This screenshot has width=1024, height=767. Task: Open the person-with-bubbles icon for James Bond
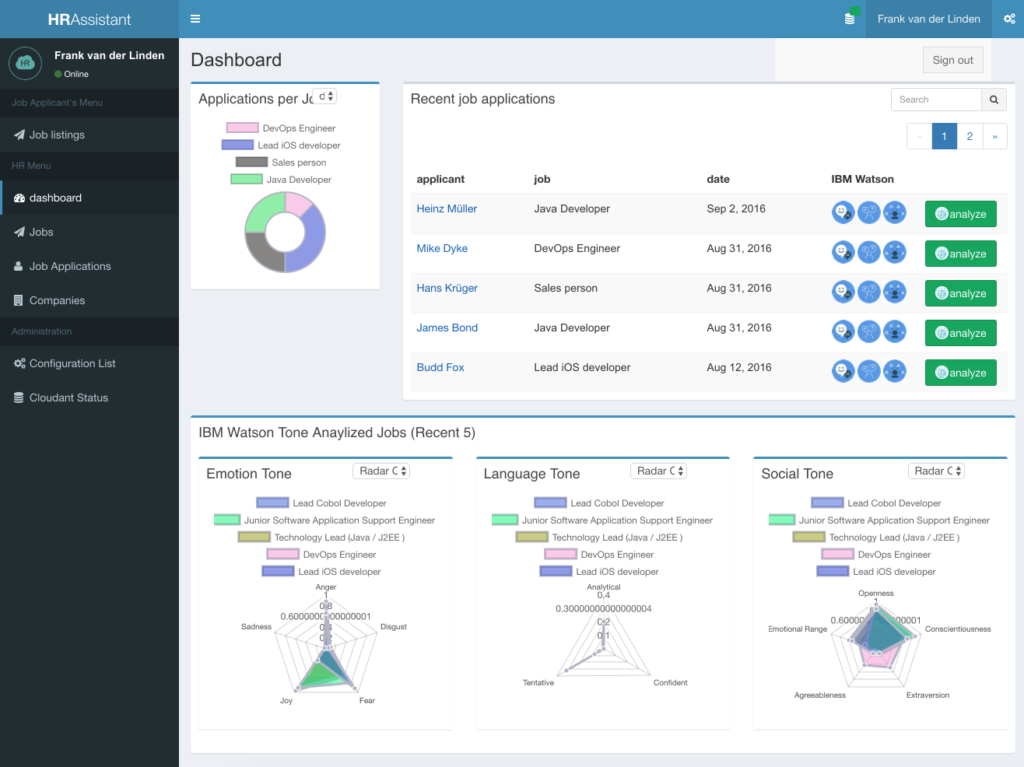pyautogui.click(x=869, y=332)
